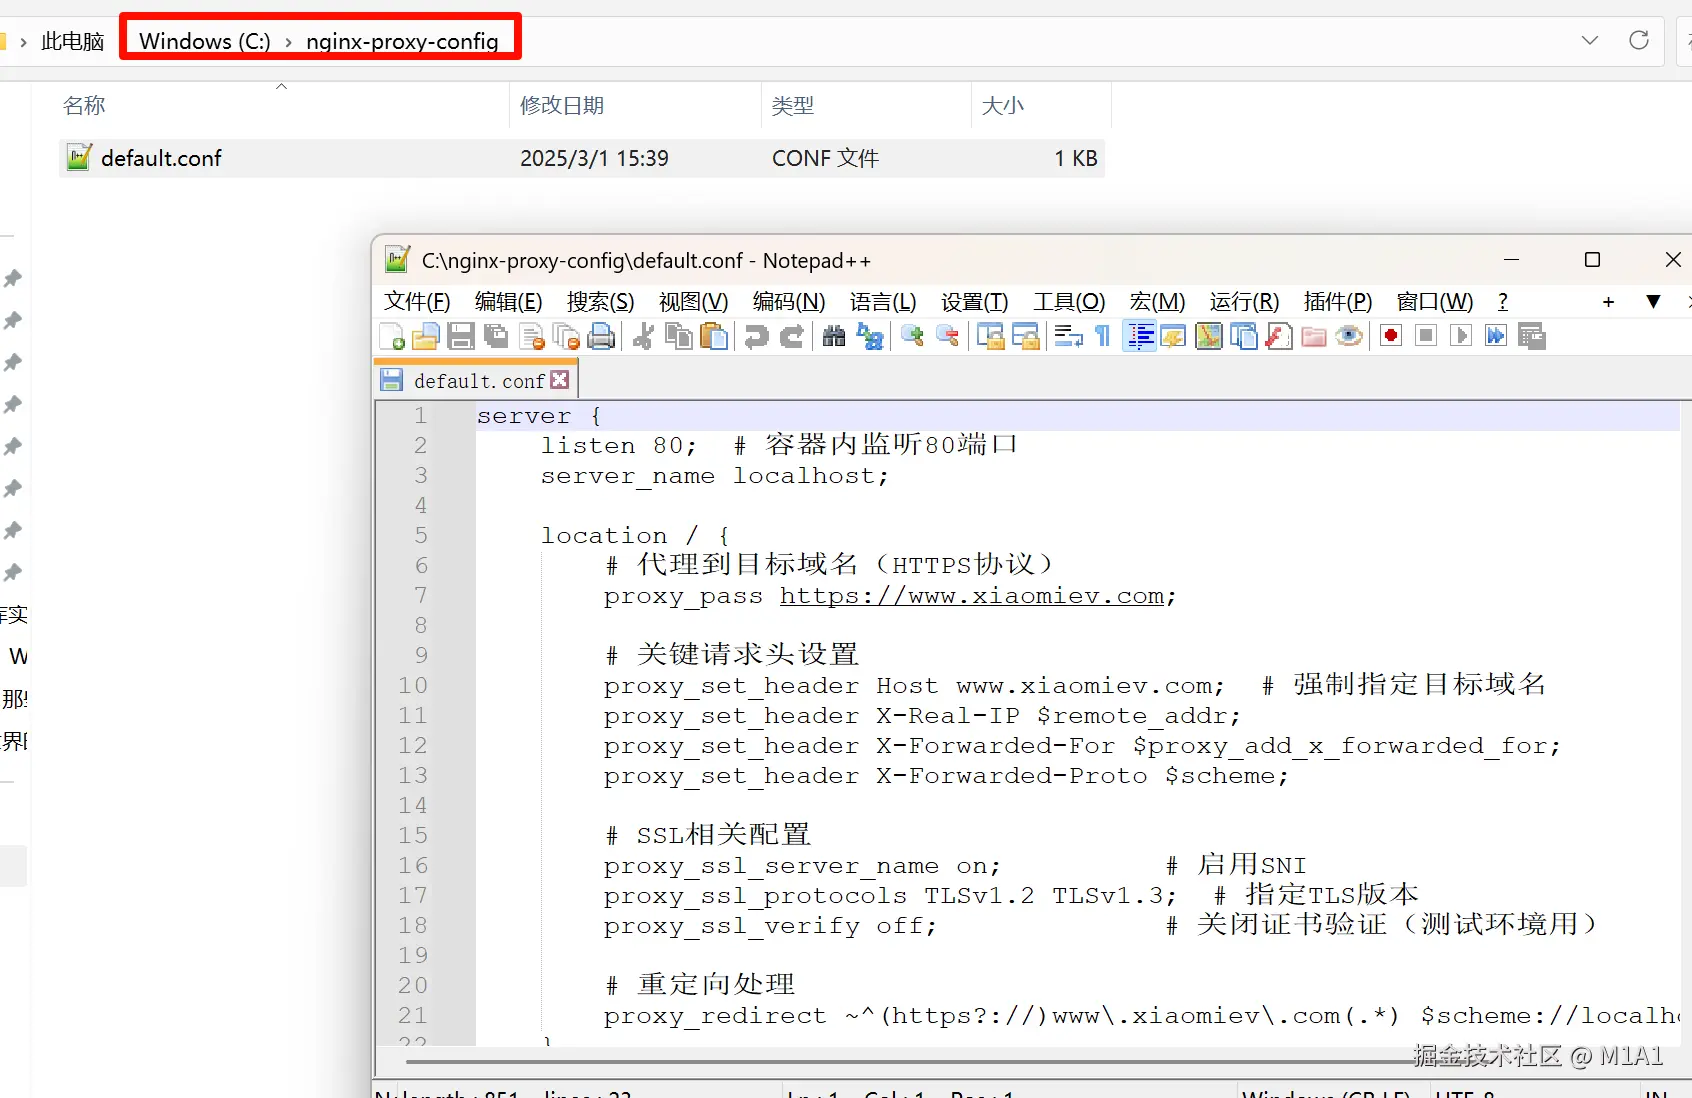The width and height of the screenshot is (1692, 1098).
Task: Cut selection with the scissors icon
Action: click(644, 337)
